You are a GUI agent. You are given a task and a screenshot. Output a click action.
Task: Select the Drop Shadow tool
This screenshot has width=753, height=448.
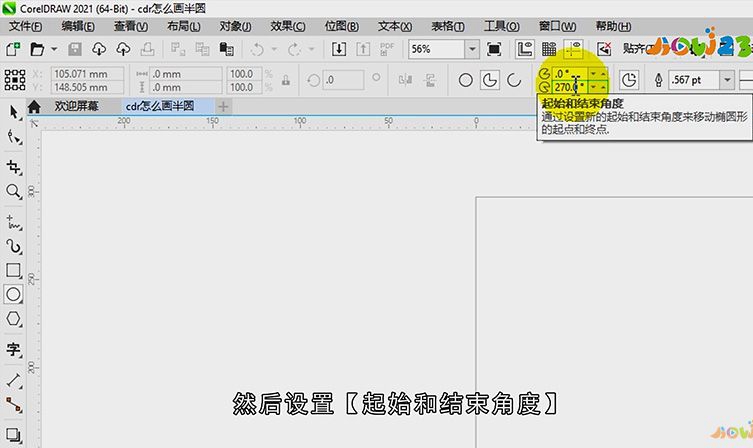[x=13, y=435]
